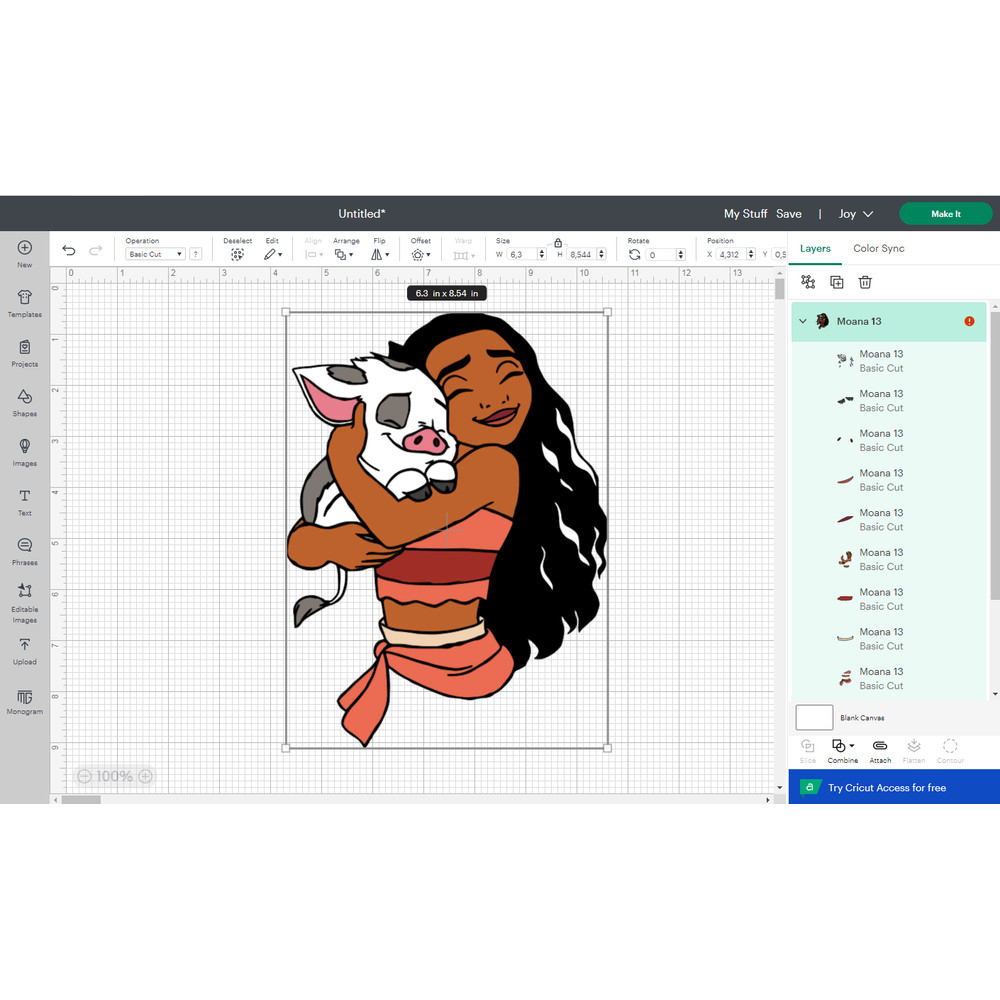Delete the selected layer using trash icon
The image size is (1000, 1000).
[x=865, y=282]
